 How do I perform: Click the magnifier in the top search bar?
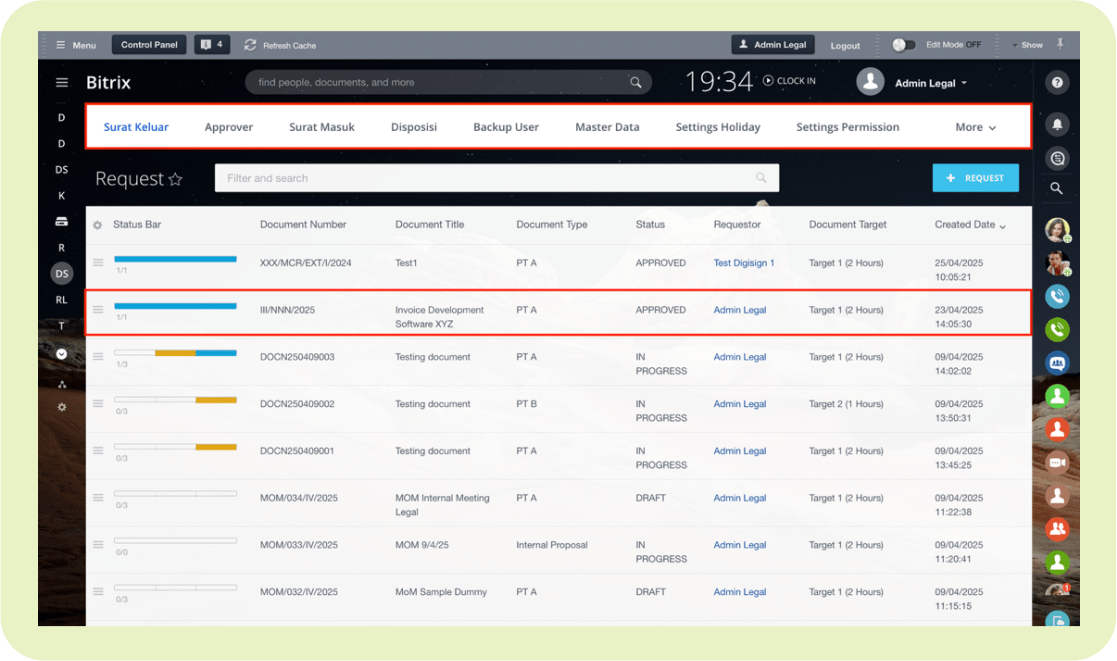coord(636,83)
